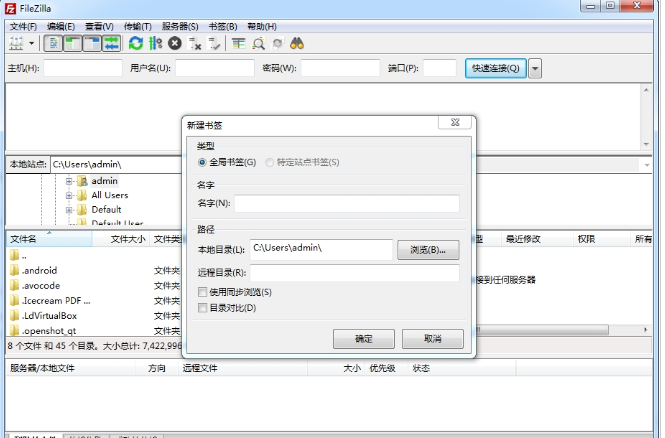Refresh file lists with green arrows icon
665x438 pixels.
tap(136, 43)
